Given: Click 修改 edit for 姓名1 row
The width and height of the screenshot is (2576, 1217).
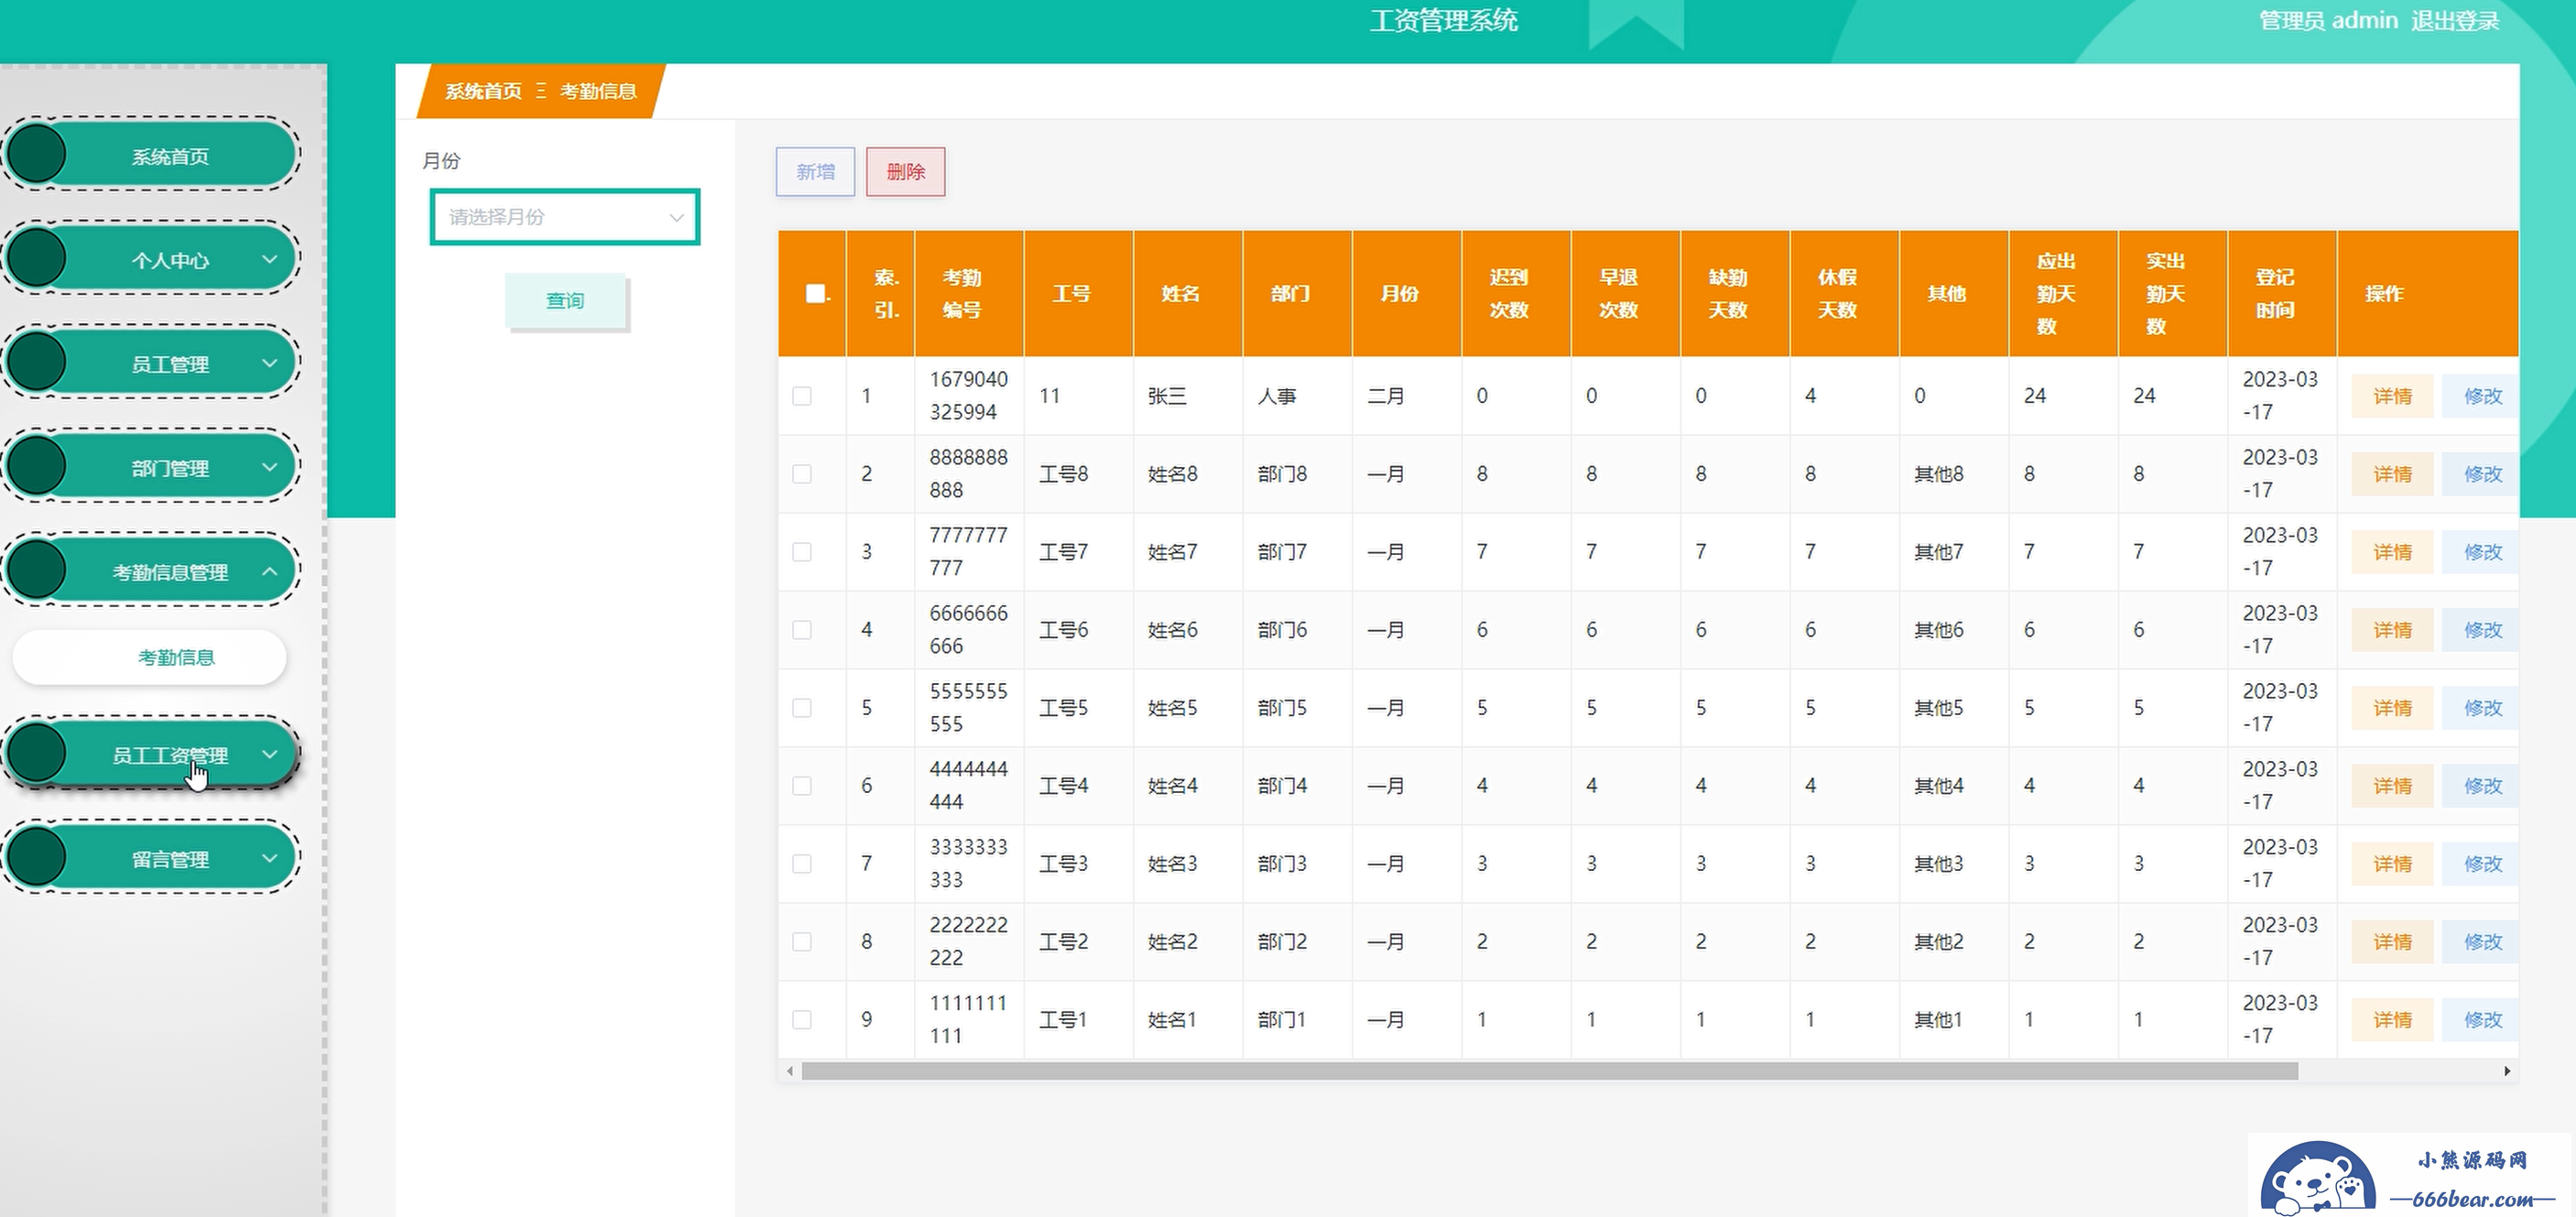Looking at the screenshot, I should pos(2481,1020).
